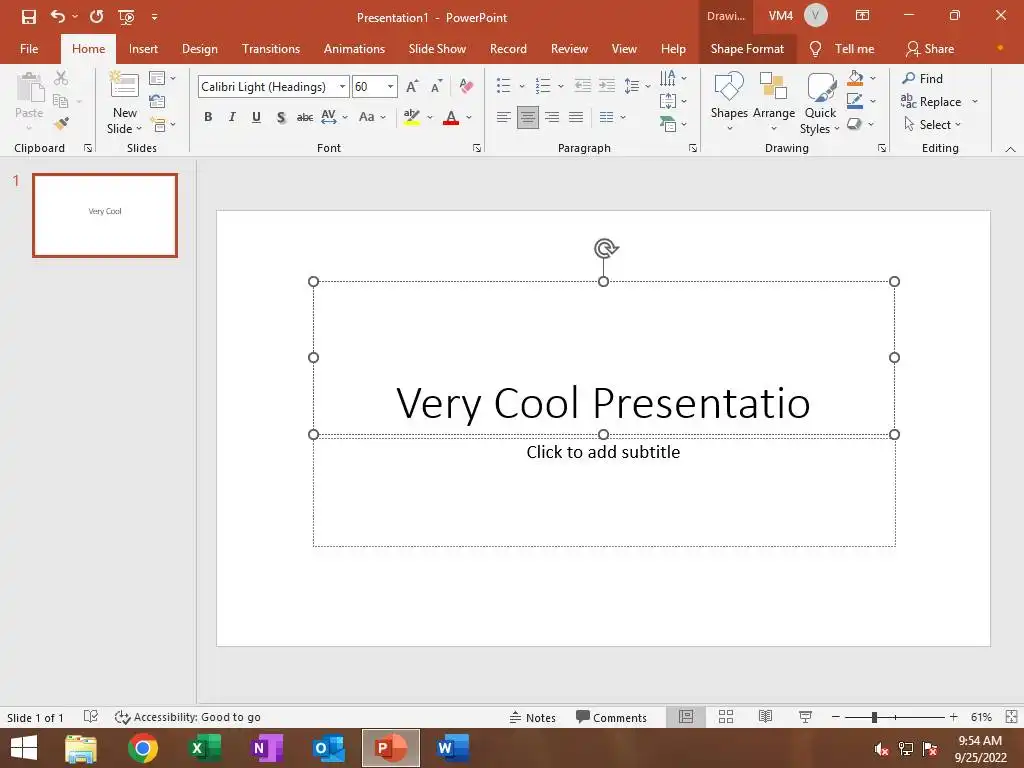1024x768 pixels.
Task: Open the Arrange objects menu
Action: coord(773,100)
